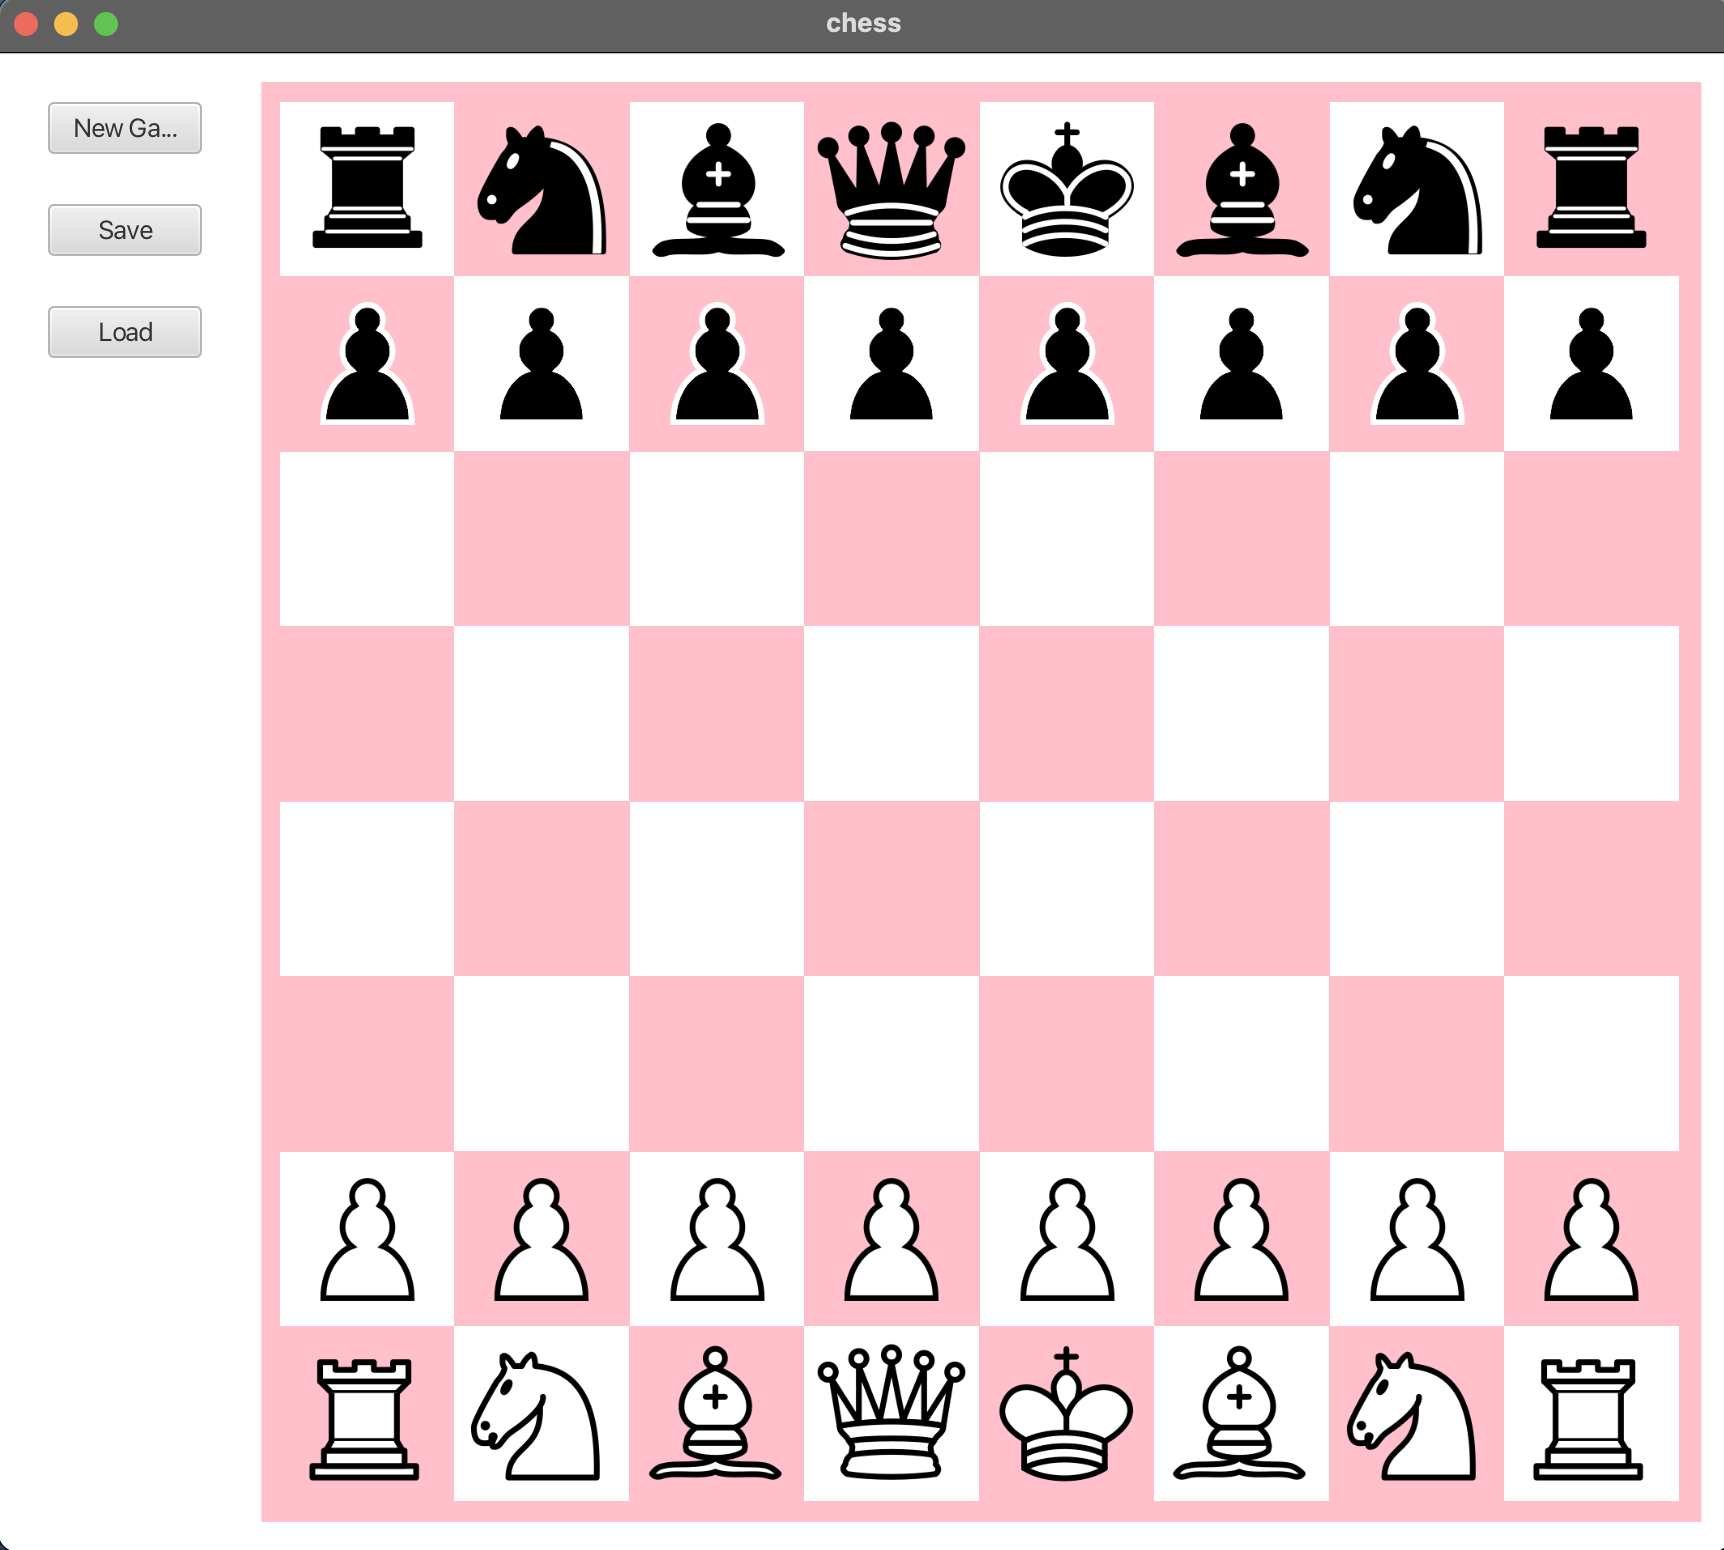Viewport: 1724px width, 1550px height.
Task: Click the empty a3 square
Action: 367,1064
